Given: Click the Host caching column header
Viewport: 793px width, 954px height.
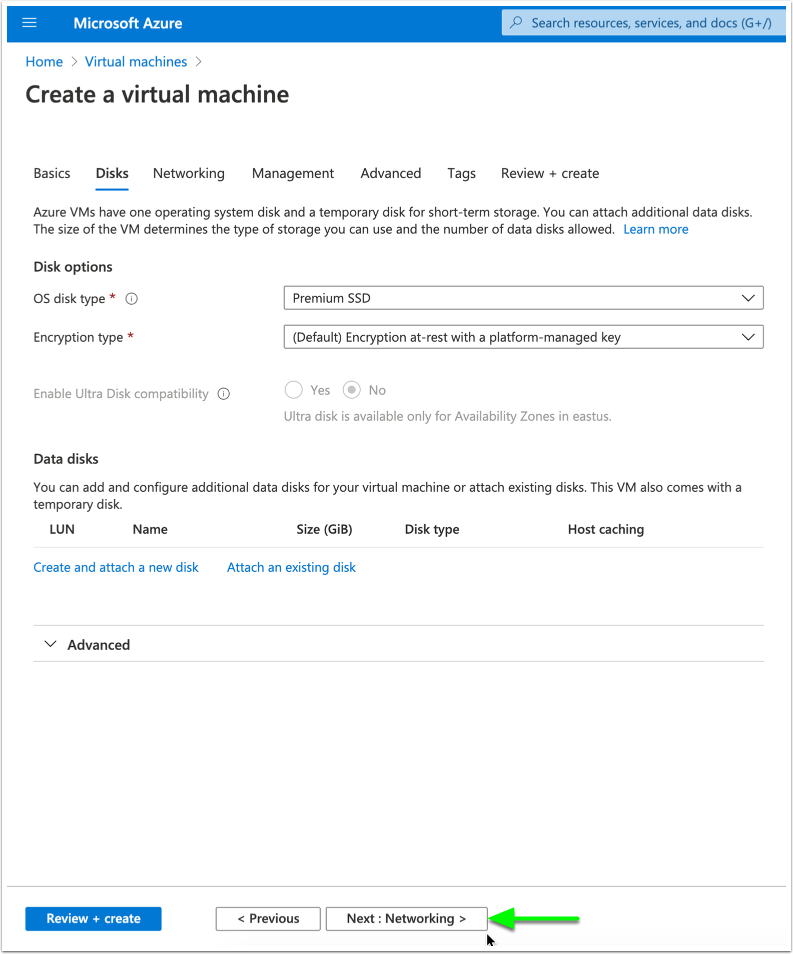Looking at the screenshot, I should (606, 529).
